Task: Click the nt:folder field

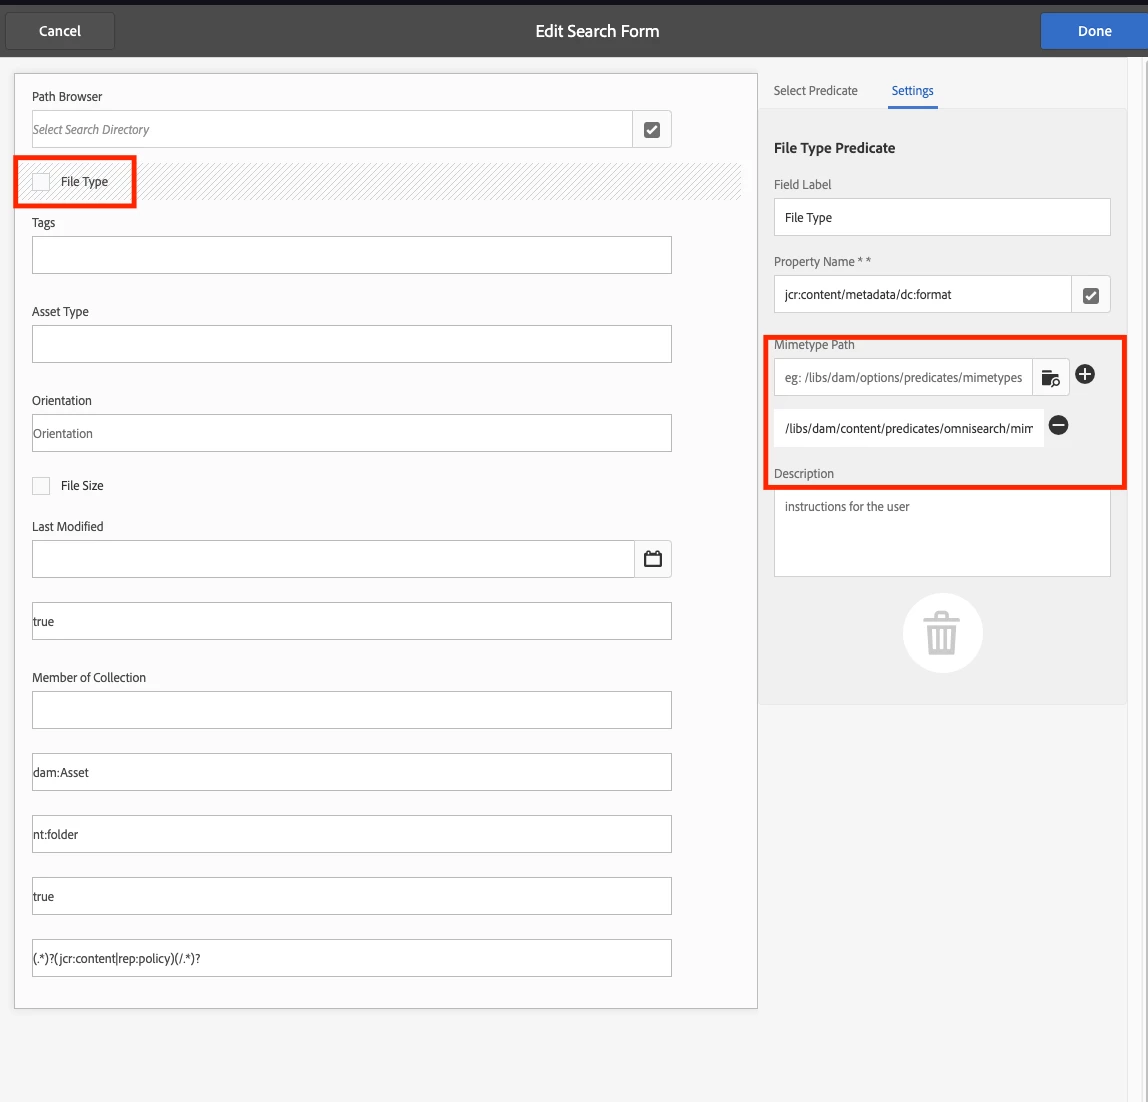Action: tap(351, 834)
